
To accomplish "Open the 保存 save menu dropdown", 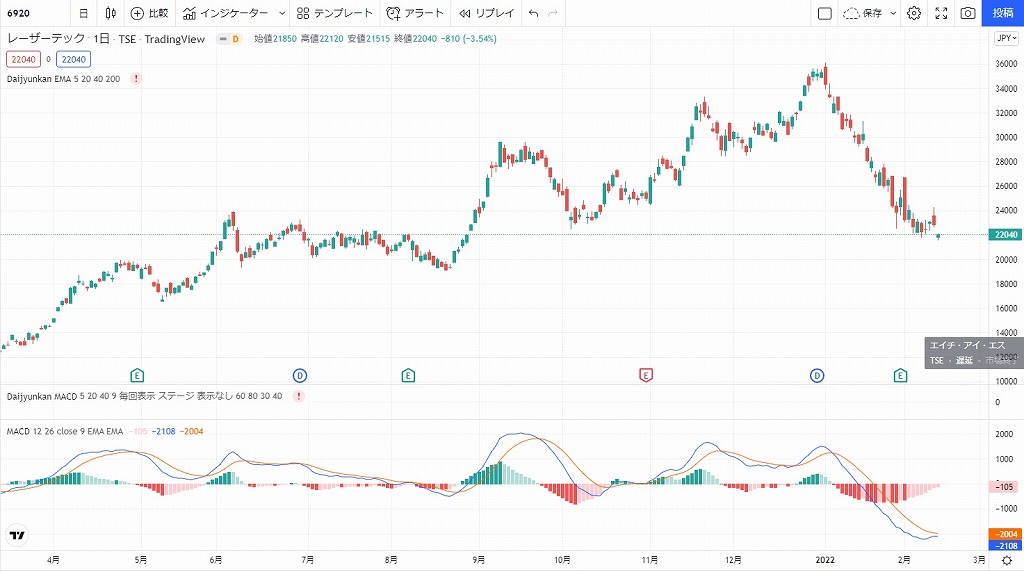I will pyautogui.click(x=890, y=13).
